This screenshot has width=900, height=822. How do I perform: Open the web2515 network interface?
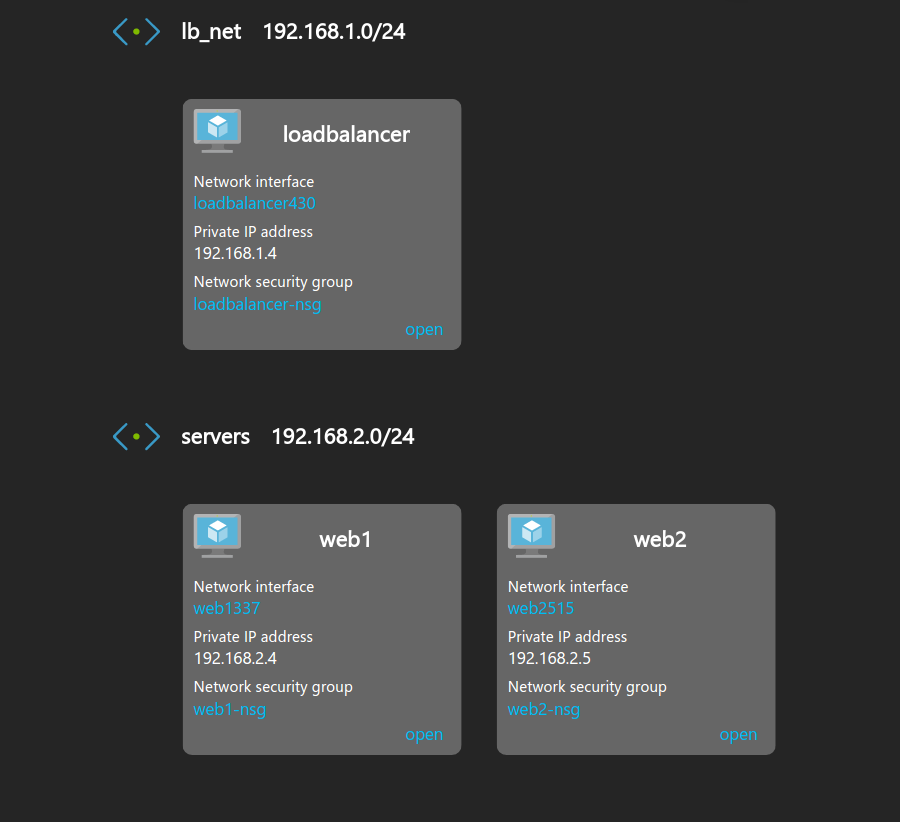click(x=540, y=608)
